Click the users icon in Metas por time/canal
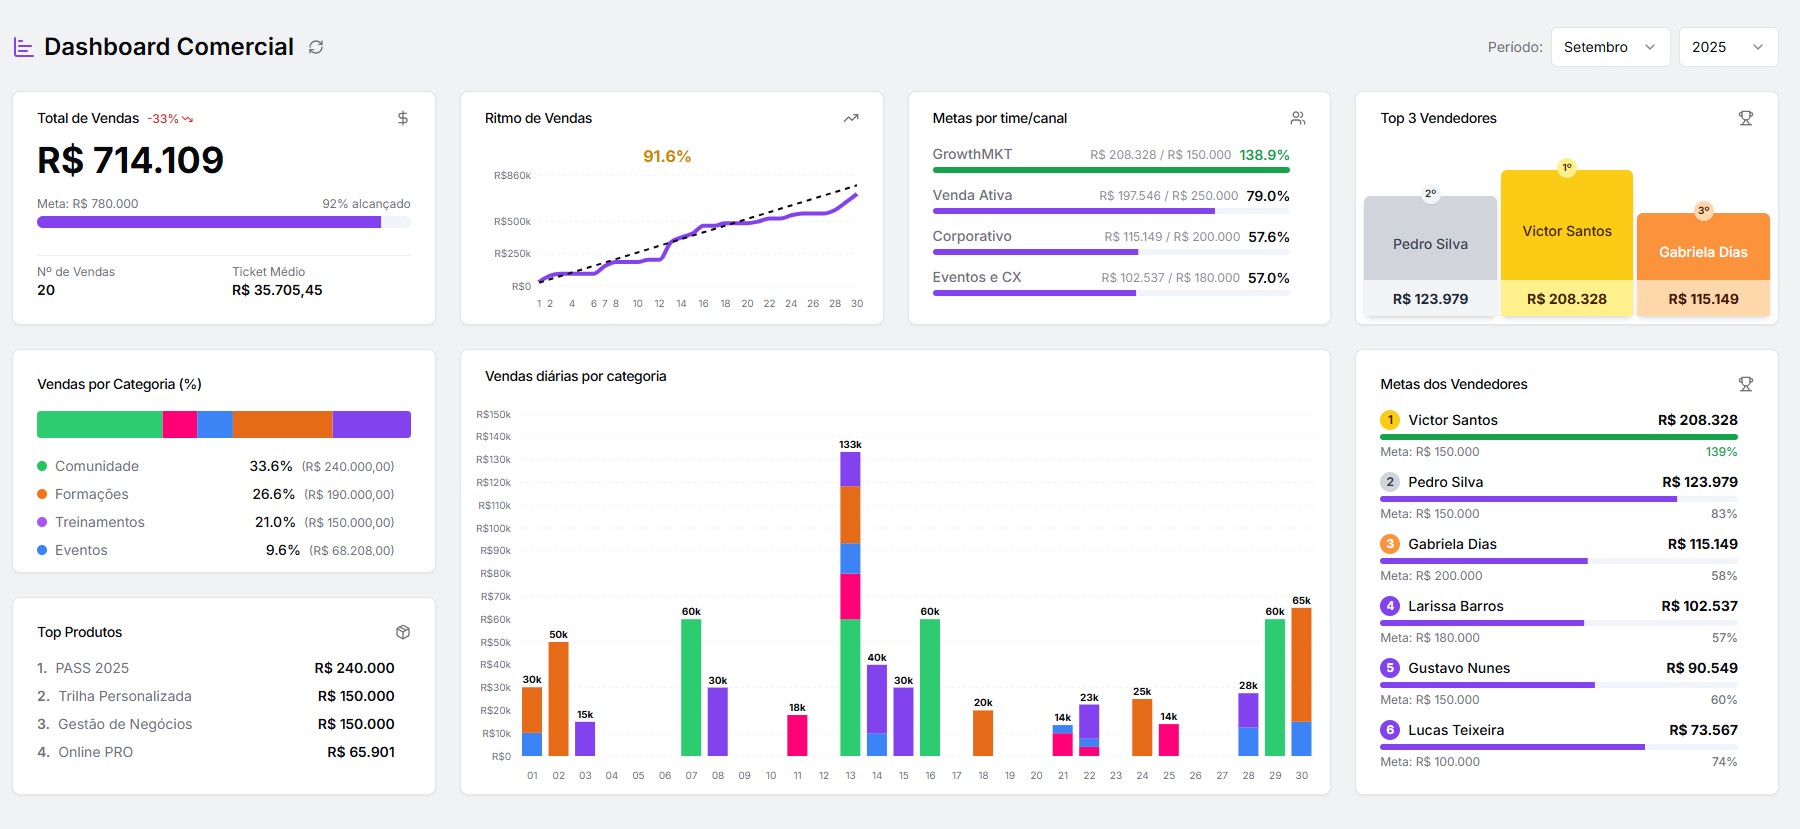The image size is (1800, 829). [1298, 118]
